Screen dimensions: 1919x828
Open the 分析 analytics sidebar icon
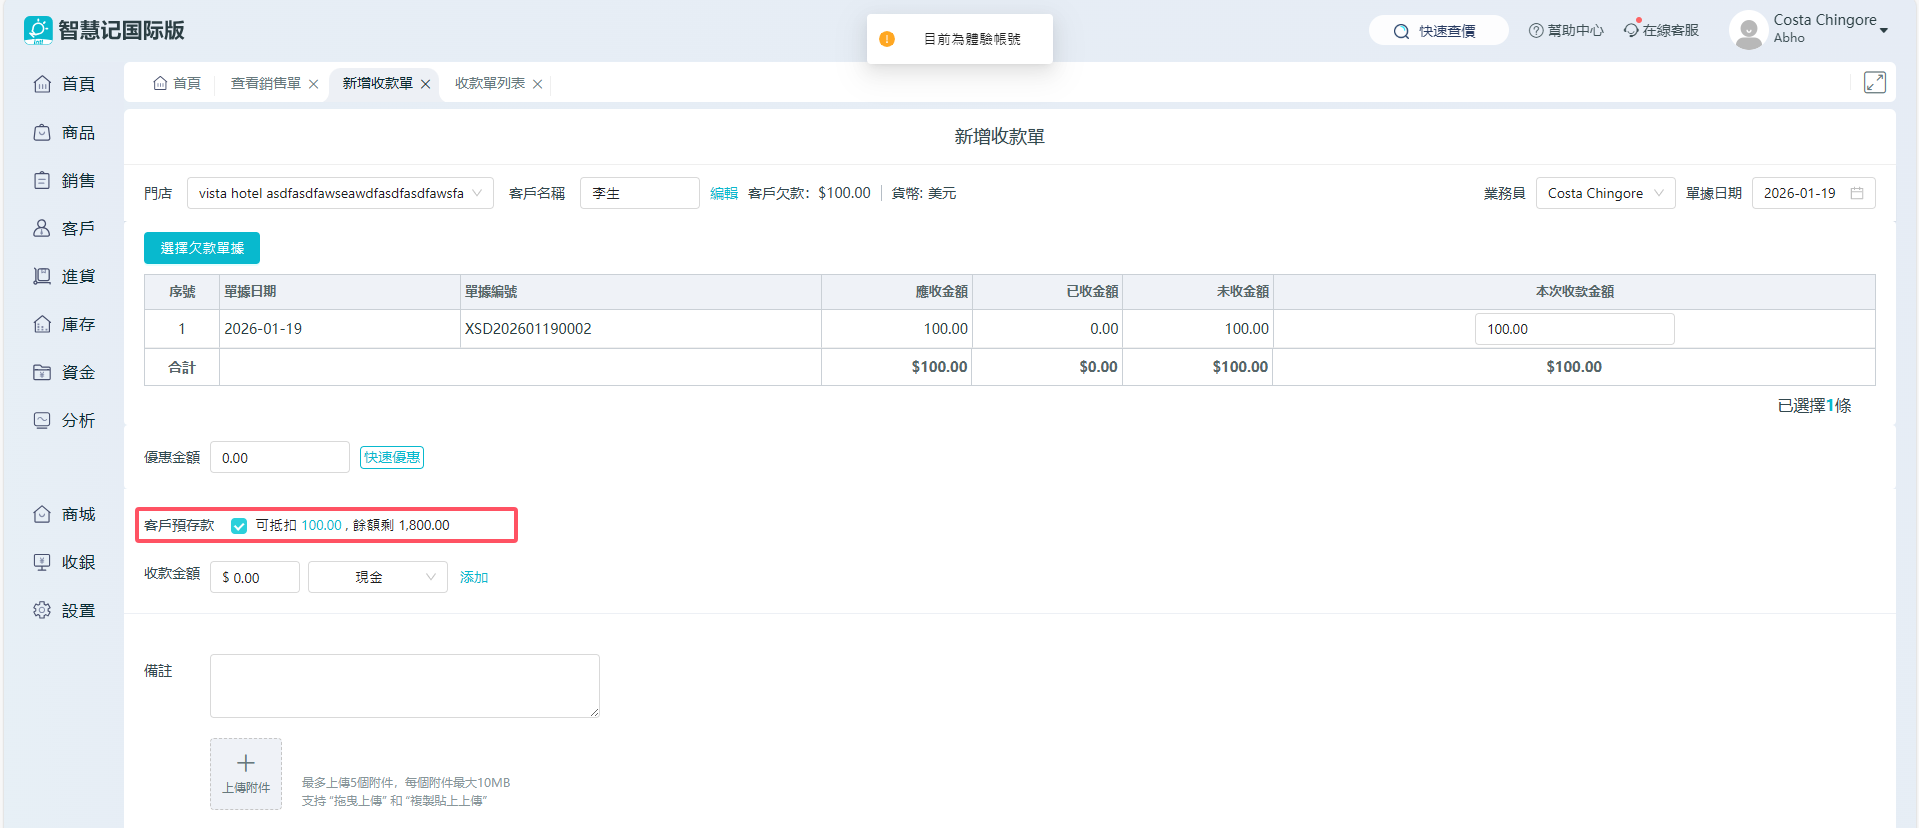(x=42, y=421)
